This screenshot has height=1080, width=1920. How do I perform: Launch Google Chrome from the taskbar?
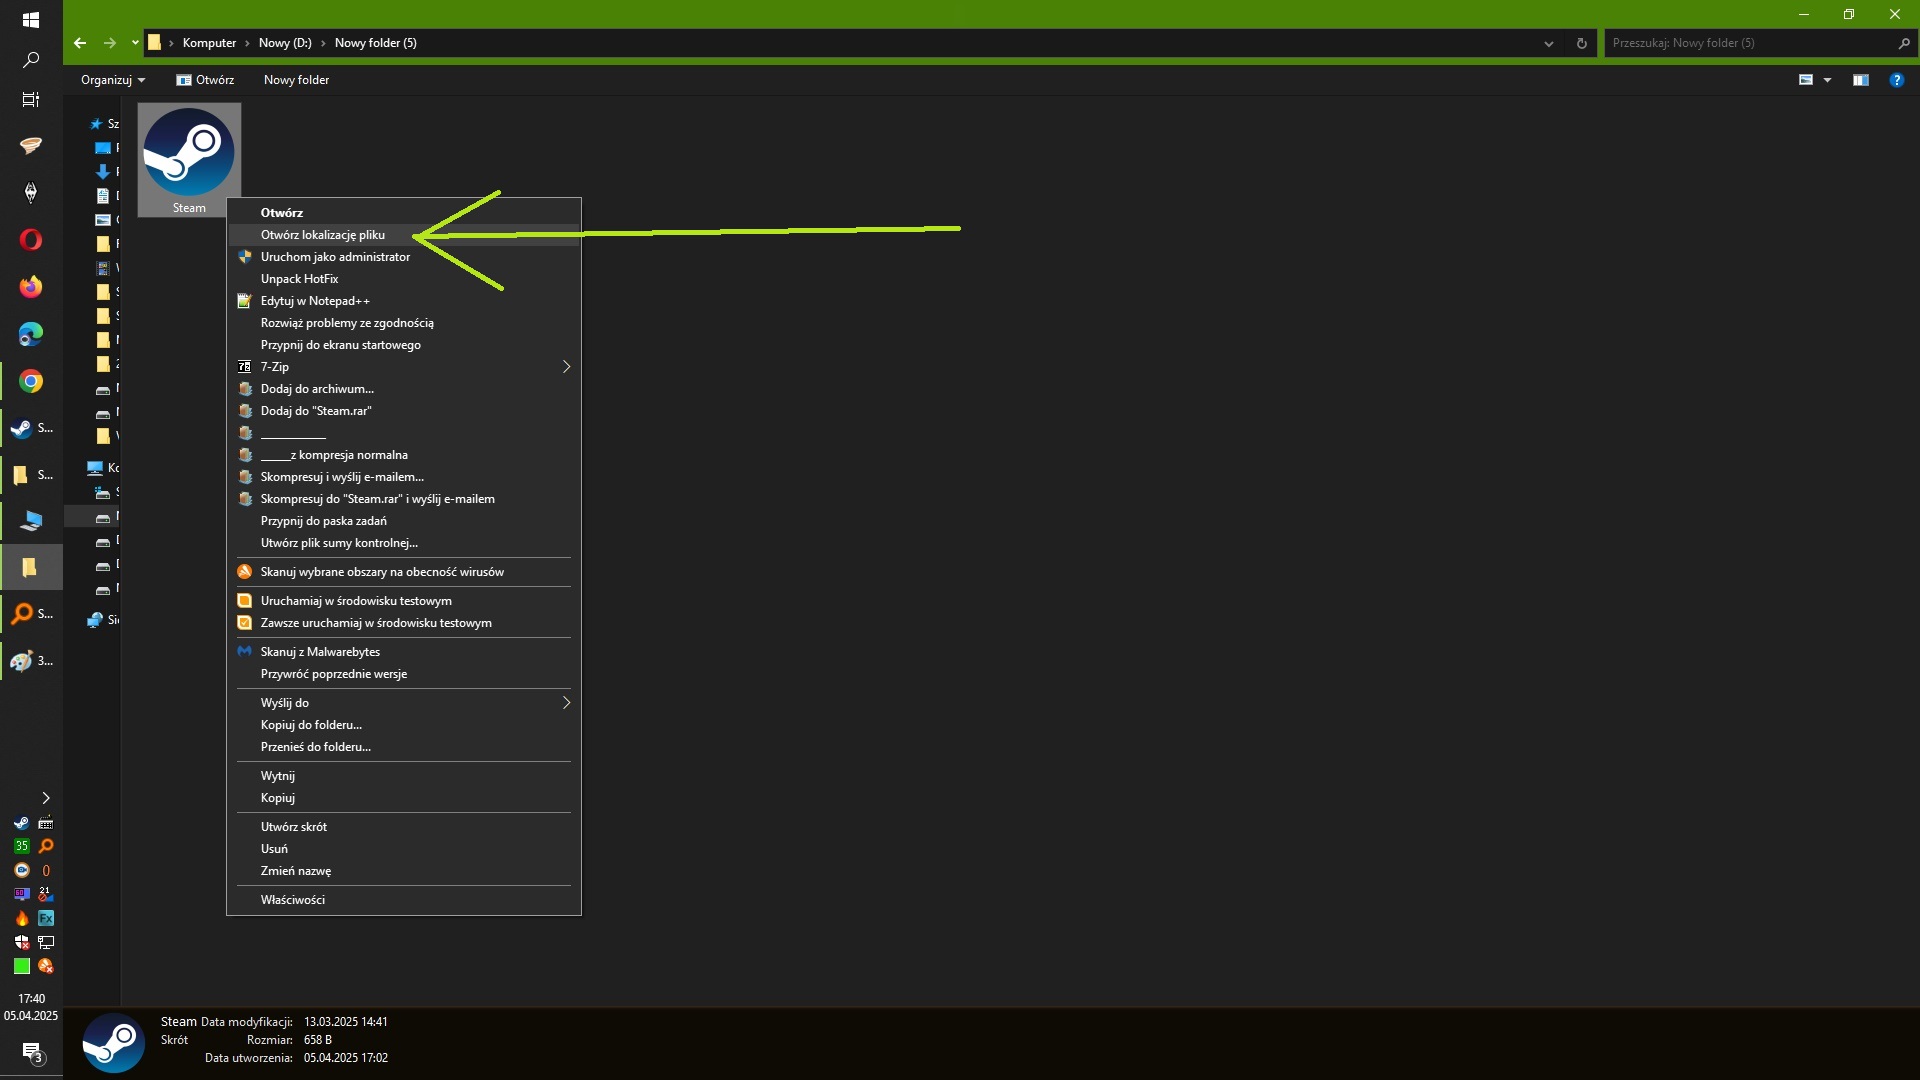tap(31, 381)
